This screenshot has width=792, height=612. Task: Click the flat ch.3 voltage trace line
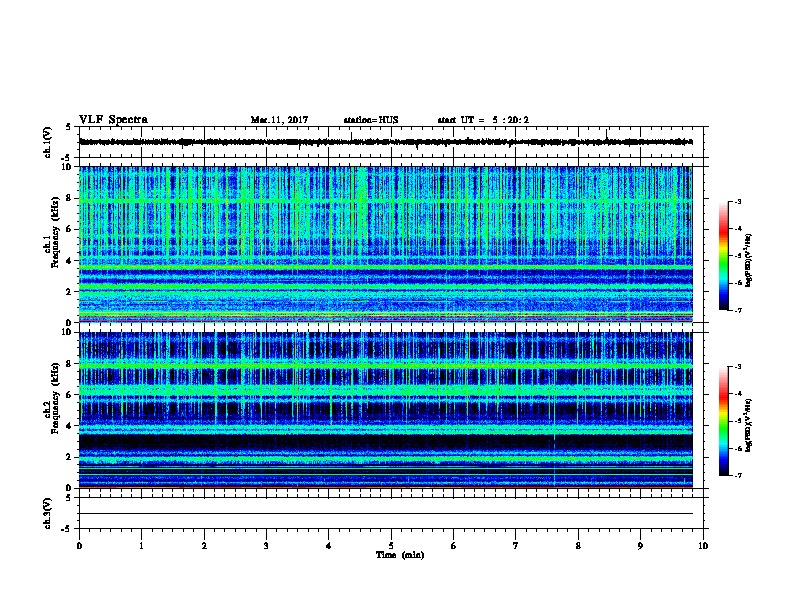point(386,514)
